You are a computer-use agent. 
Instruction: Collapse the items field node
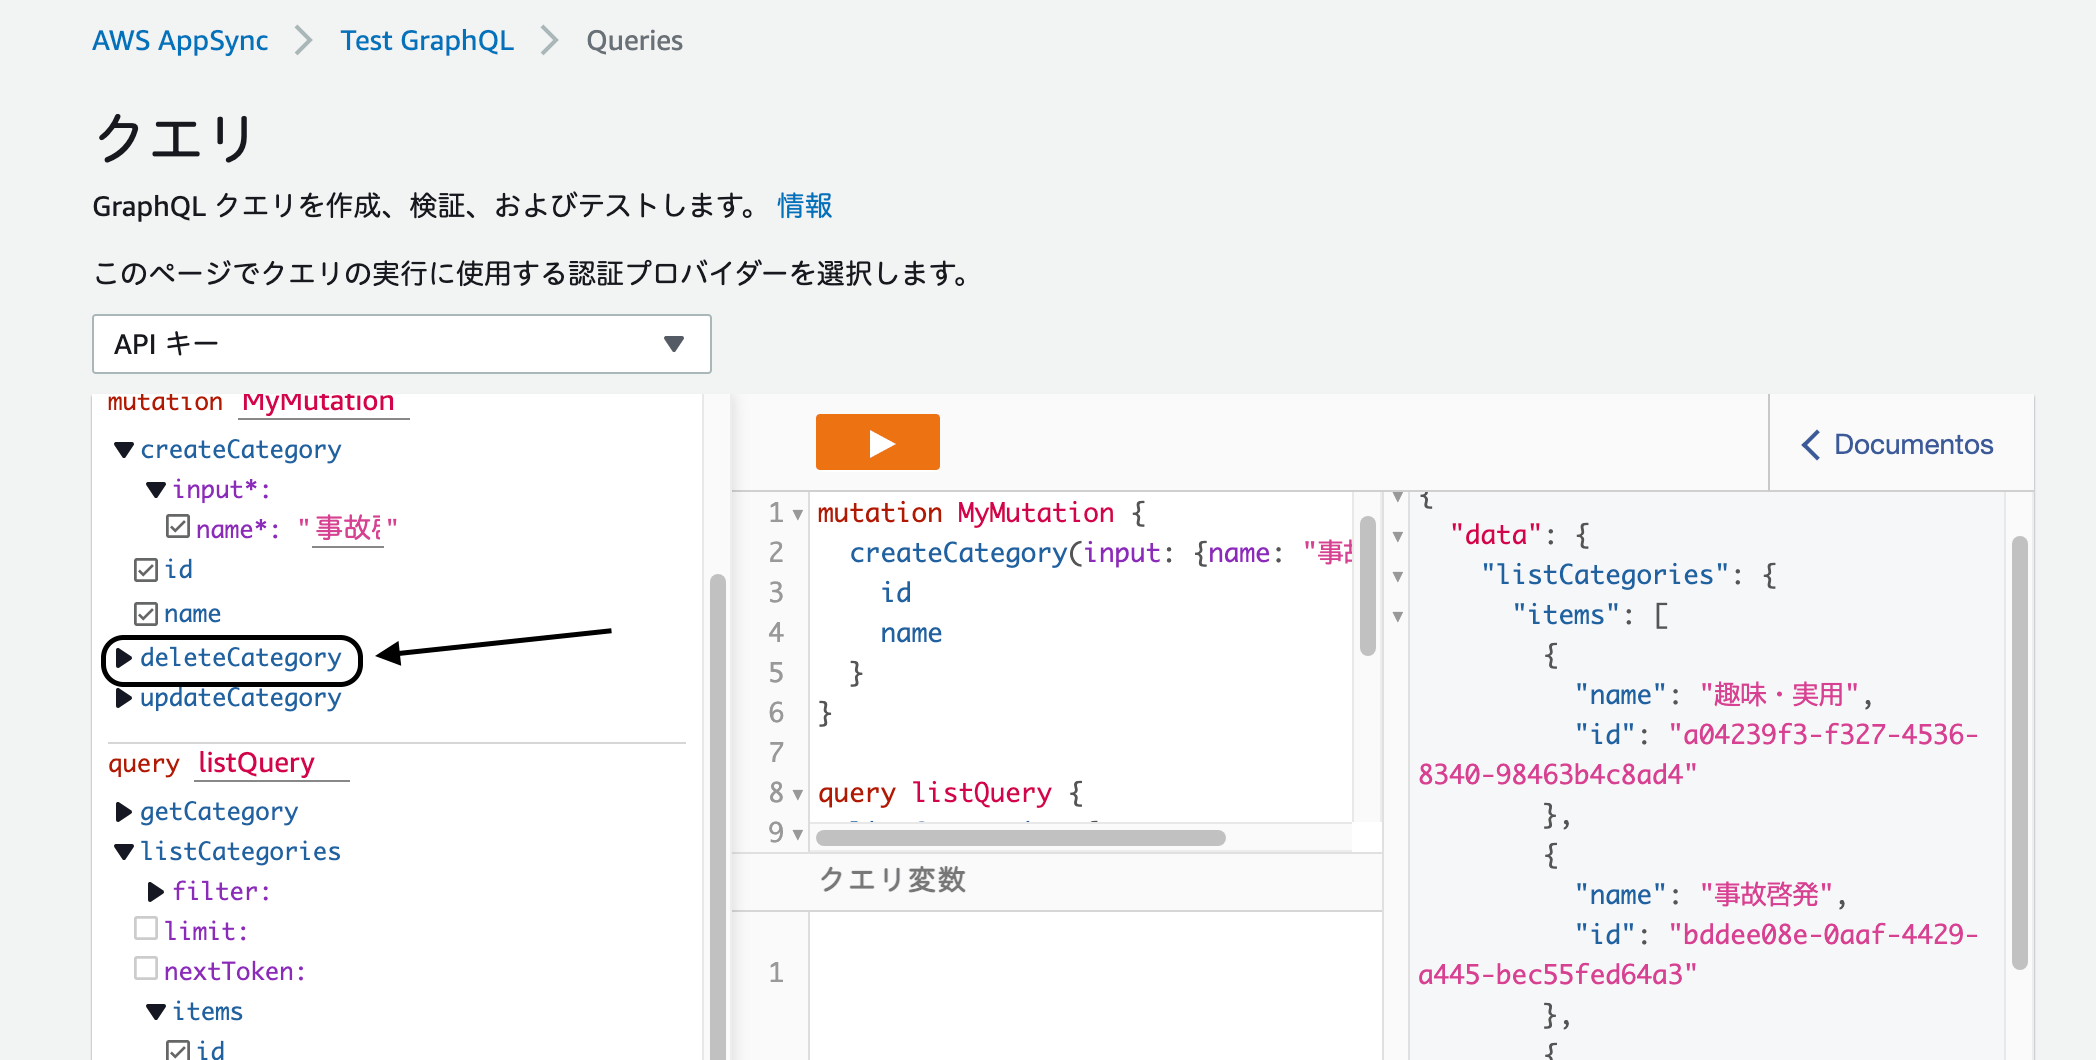click(156, 1012)
